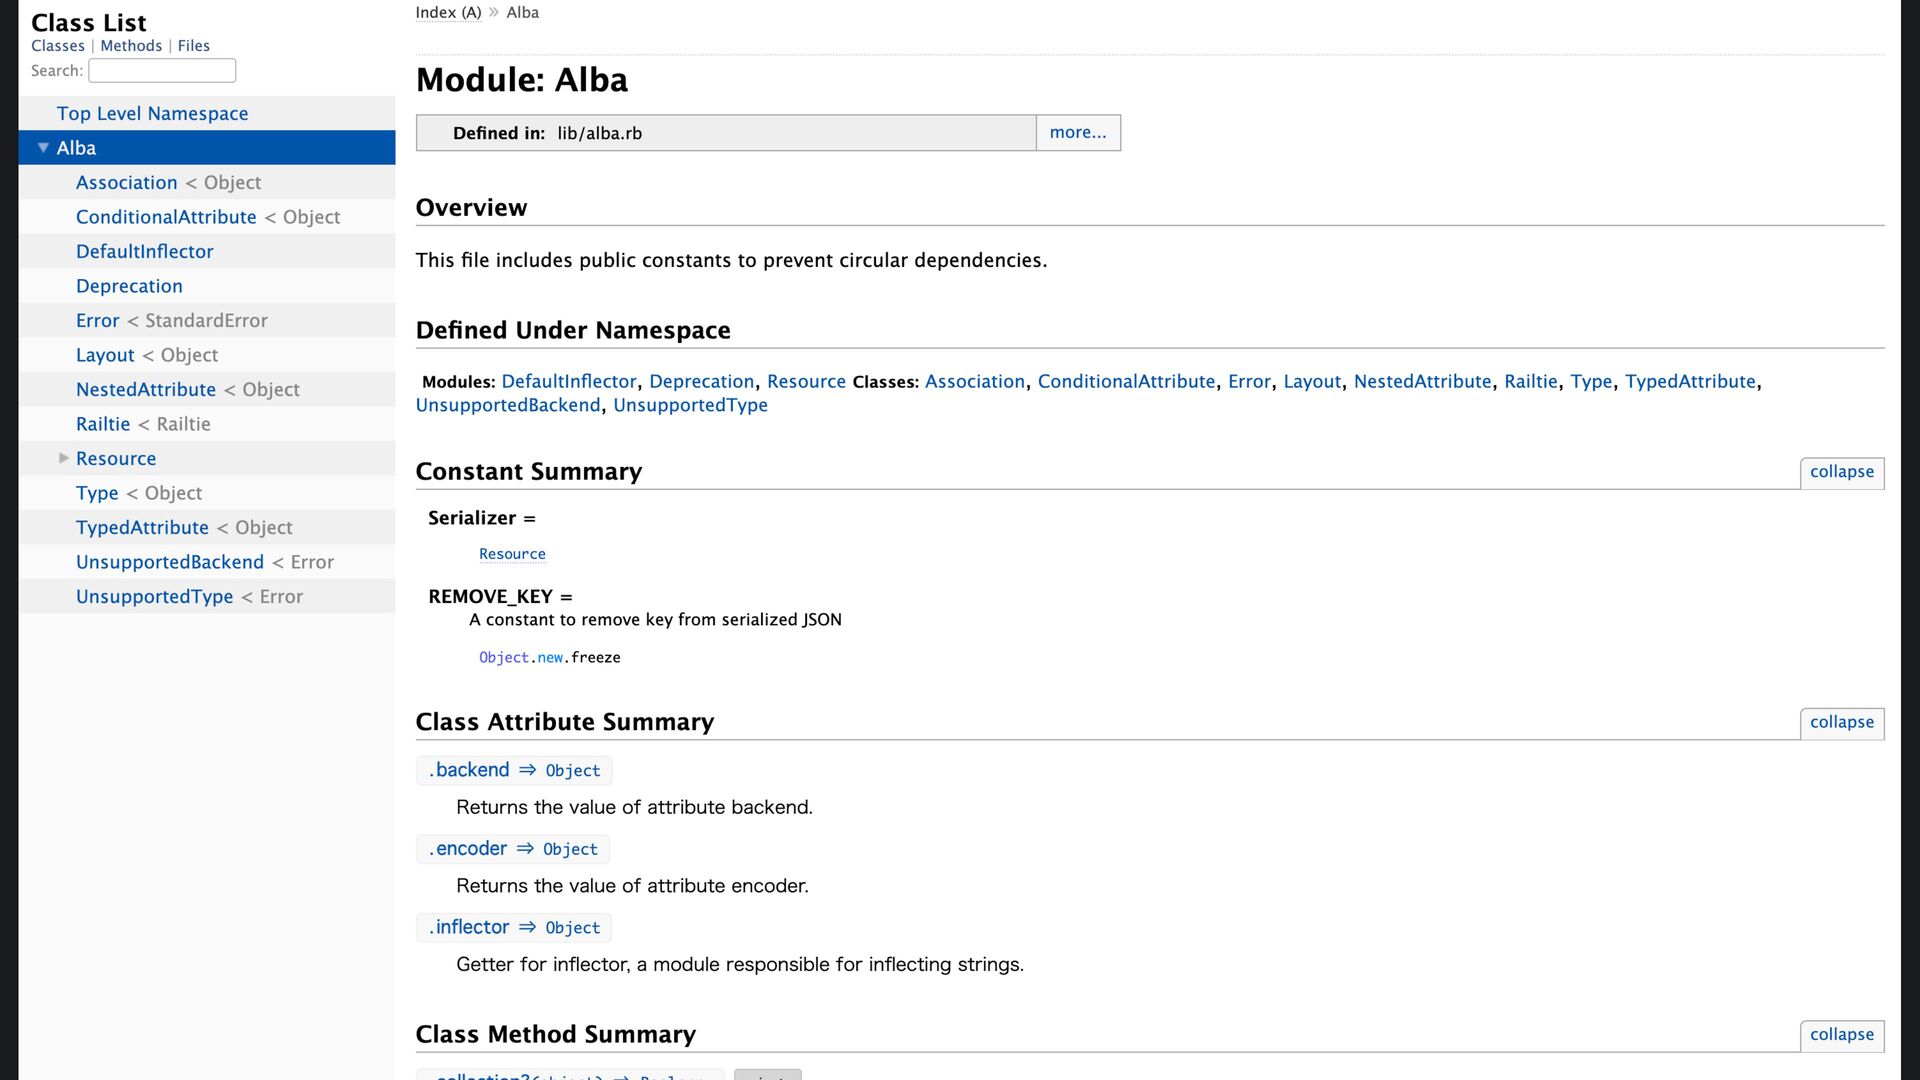This screenshot has height=1080, width=1920.
Task: Focus the class list Search field
Action: [x=162, y=71]
